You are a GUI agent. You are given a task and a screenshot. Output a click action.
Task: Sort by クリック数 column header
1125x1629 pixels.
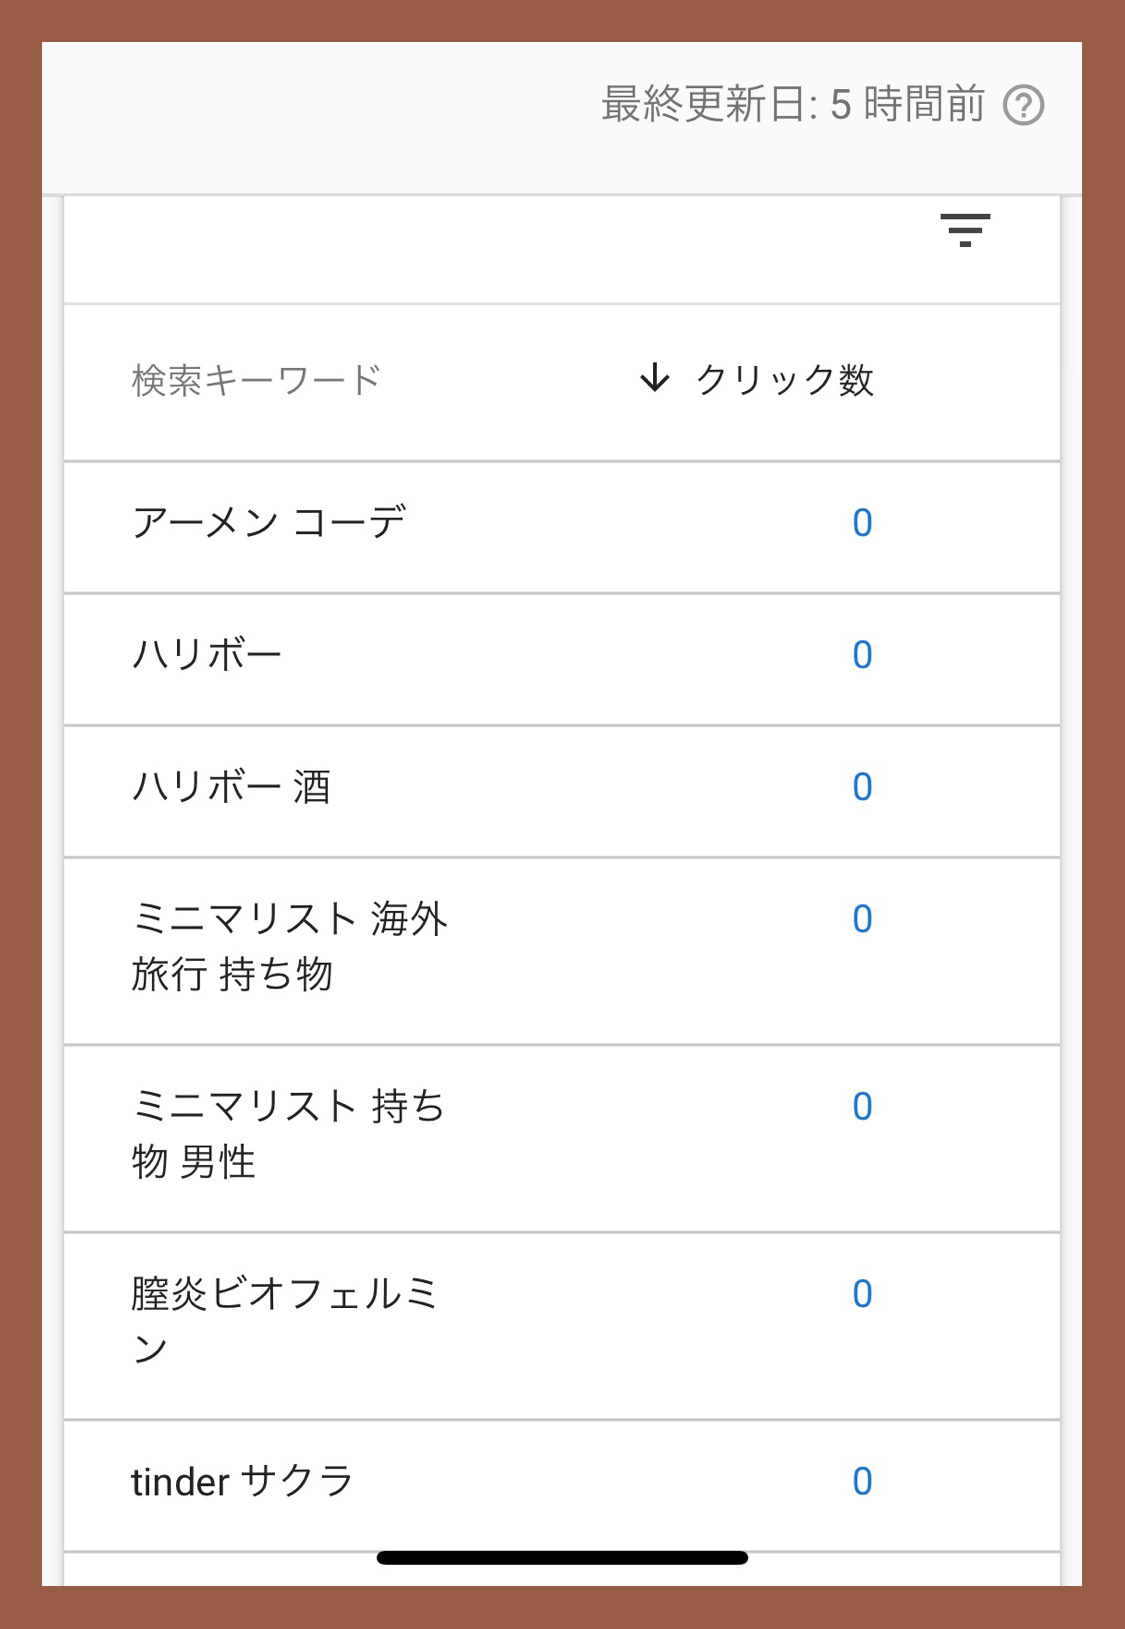pos(784,380)
